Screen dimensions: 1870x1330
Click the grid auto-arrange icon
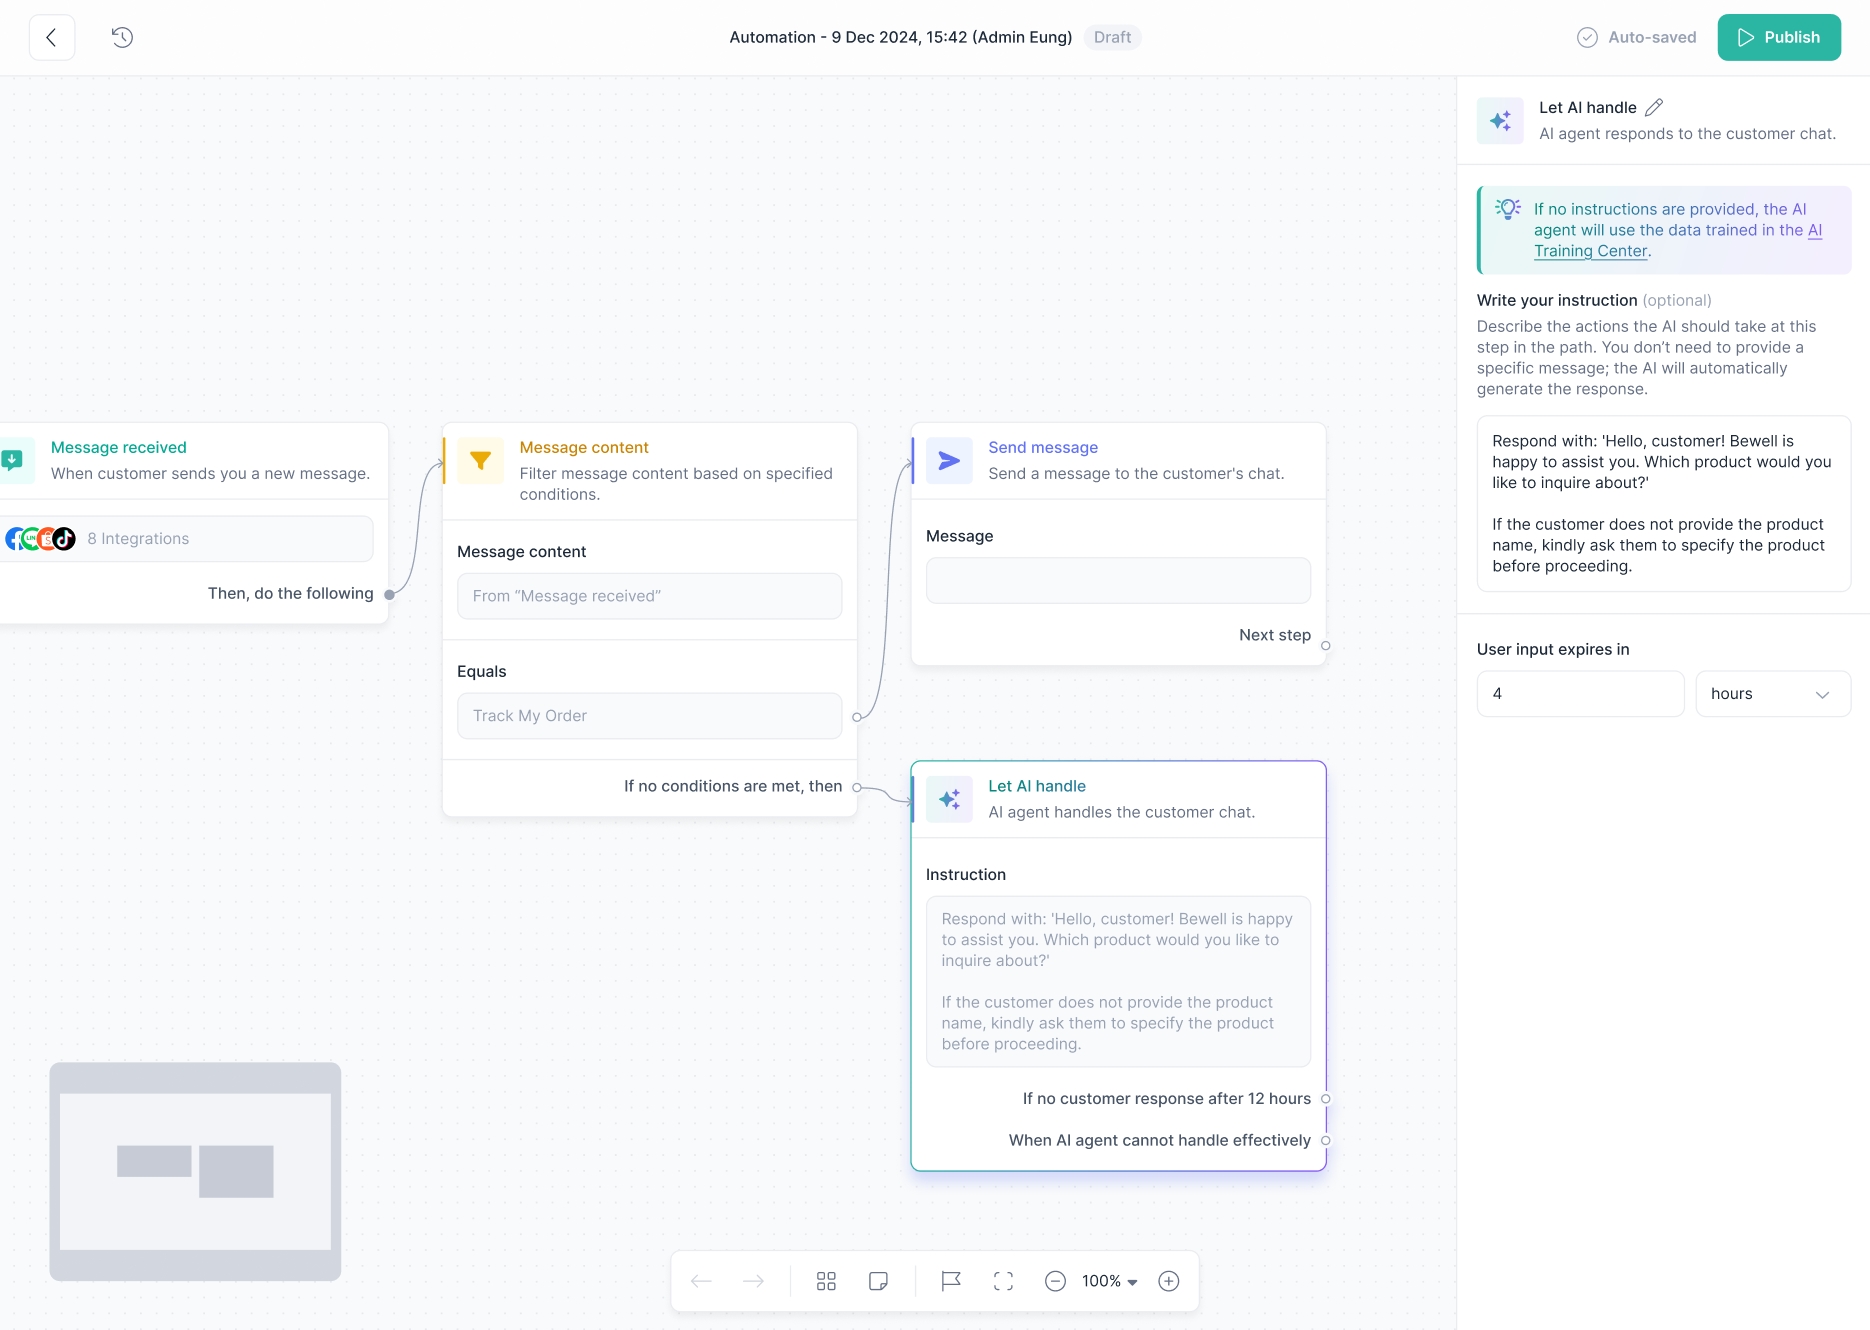[x=826, y=1281]
